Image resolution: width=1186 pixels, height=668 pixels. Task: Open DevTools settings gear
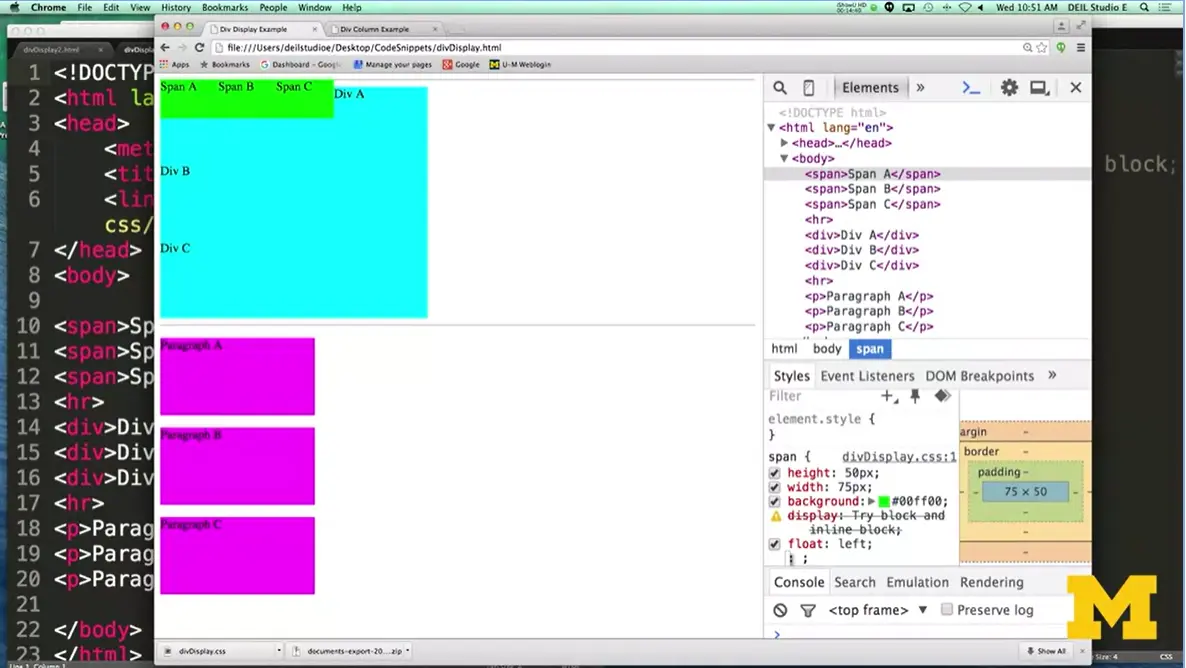click(x=1009, y=87)
